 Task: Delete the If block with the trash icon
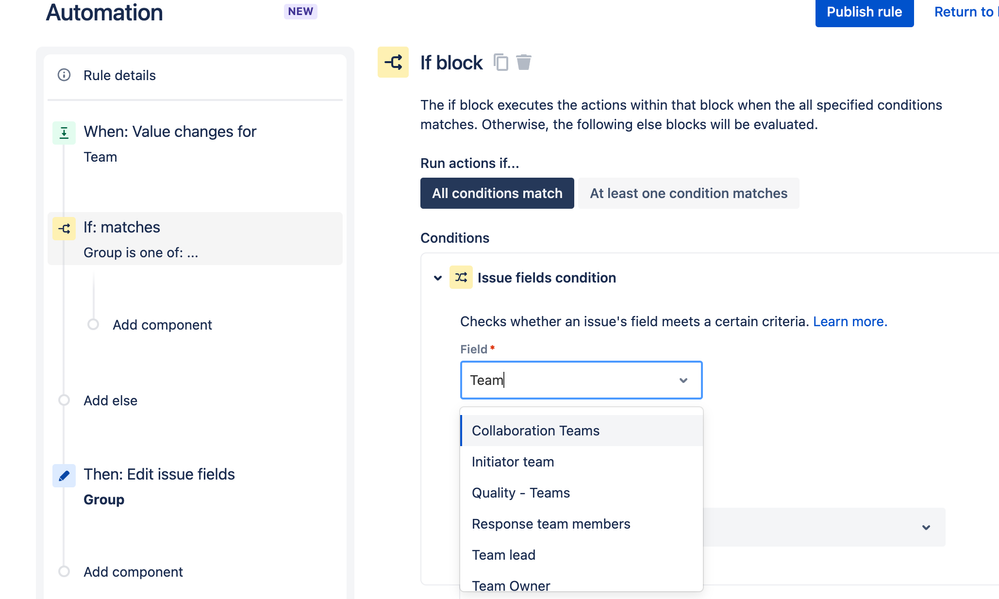524,62
